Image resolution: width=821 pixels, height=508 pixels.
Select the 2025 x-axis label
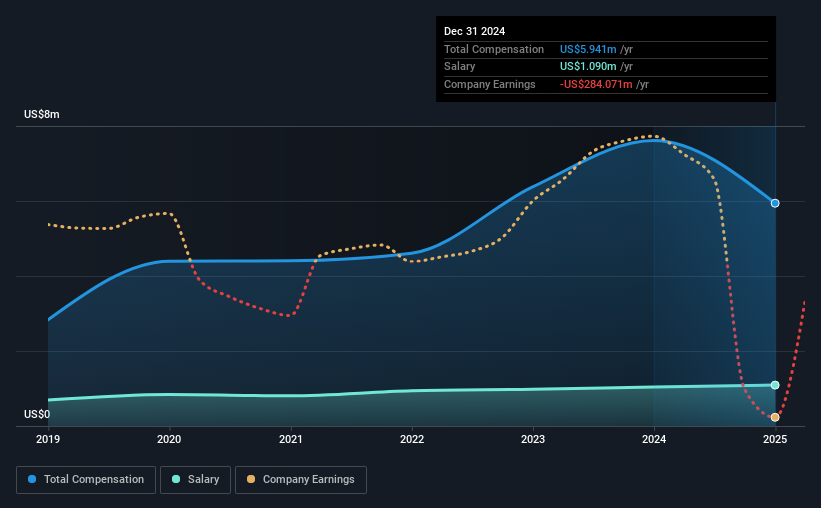pos(775,439)
